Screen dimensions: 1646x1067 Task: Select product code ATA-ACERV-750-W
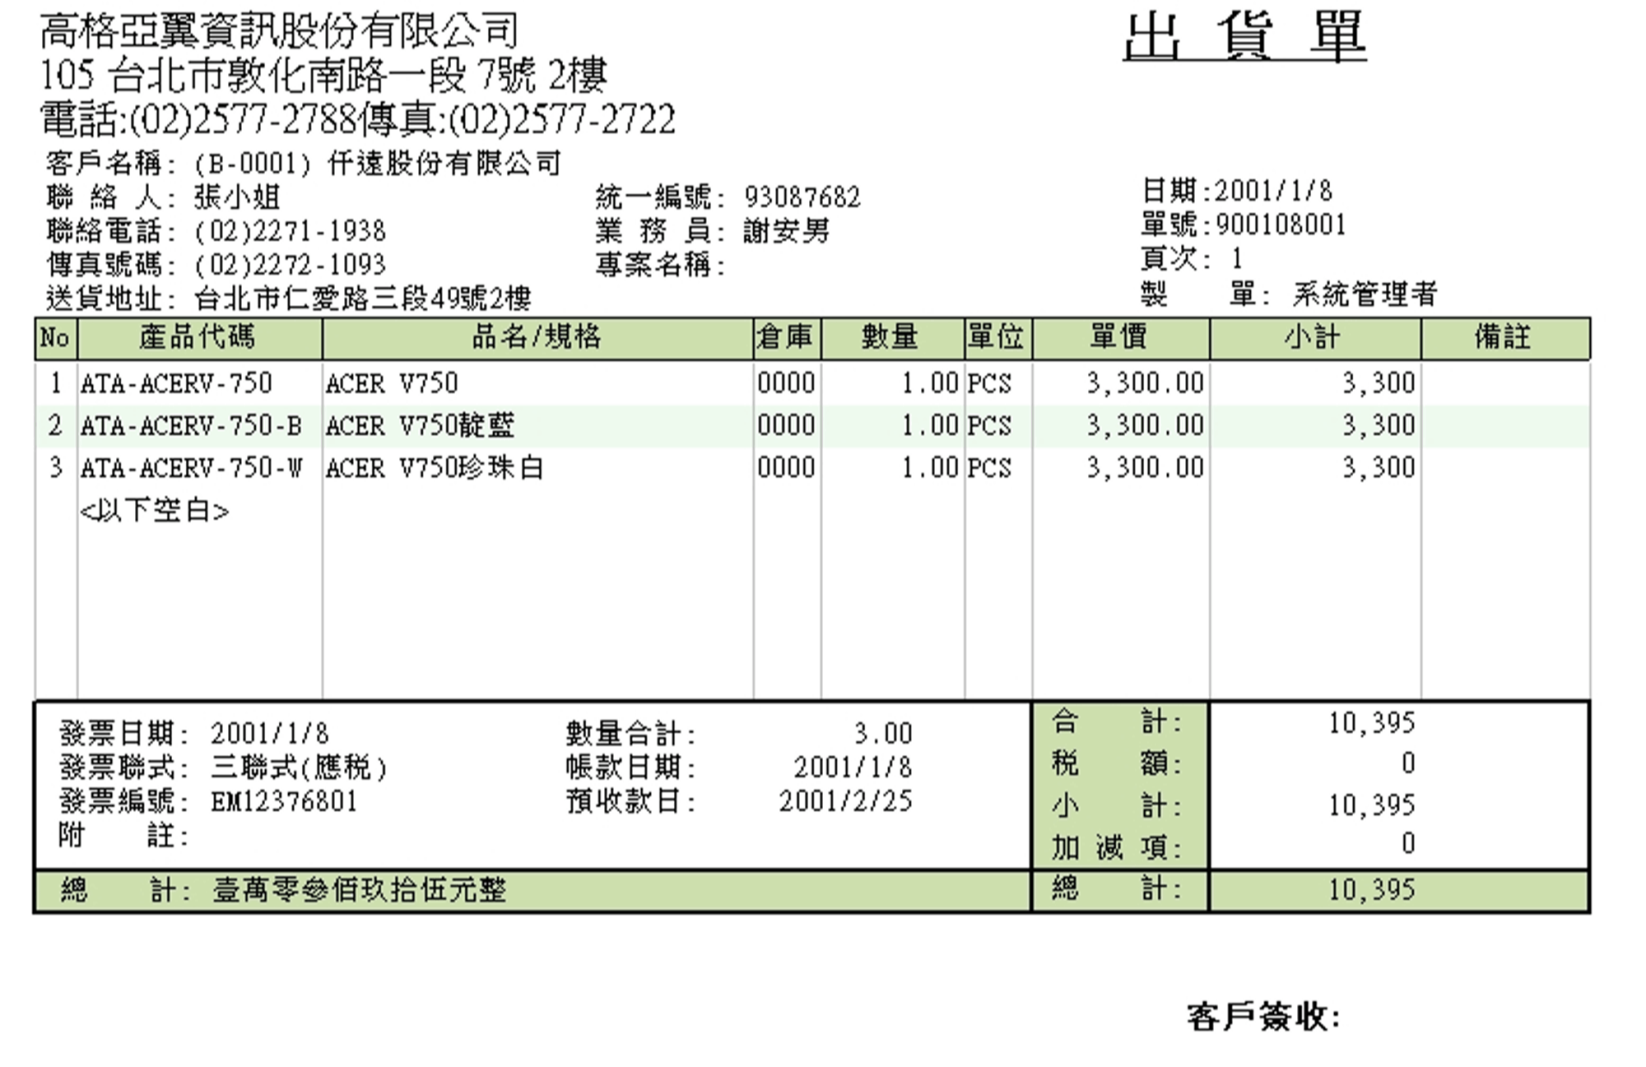[191, 468]
